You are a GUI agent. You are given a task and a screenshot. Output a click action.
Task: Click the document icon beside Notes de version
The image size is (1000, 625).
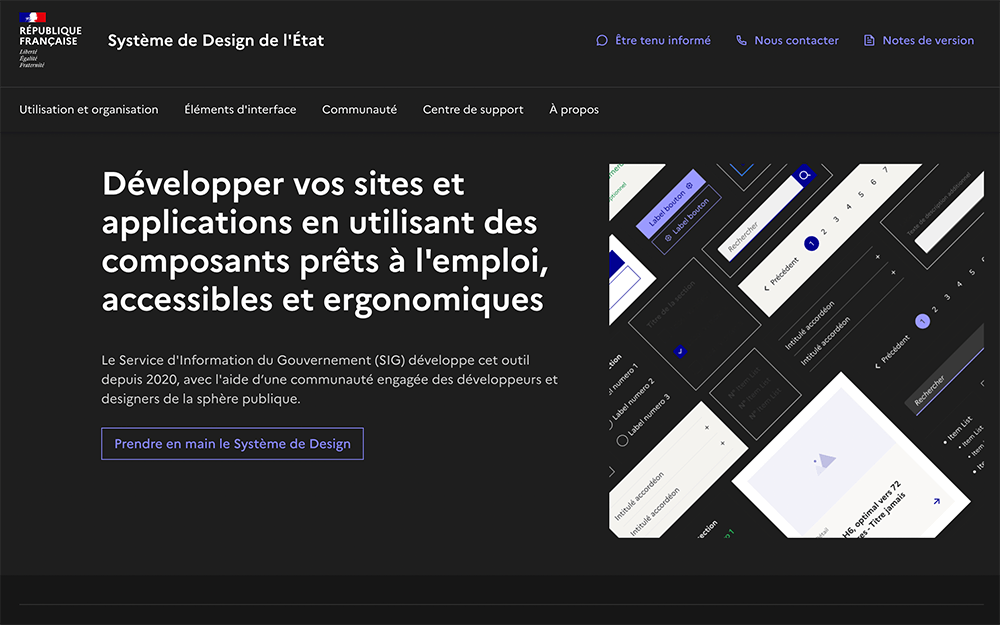coord(869,41)
